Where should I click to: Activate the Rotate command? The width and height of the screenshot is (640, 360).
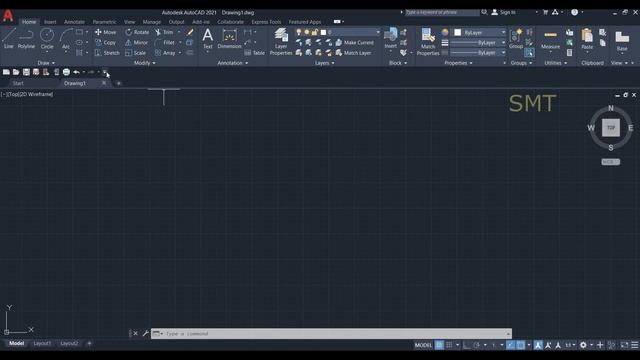coord(137,32)
